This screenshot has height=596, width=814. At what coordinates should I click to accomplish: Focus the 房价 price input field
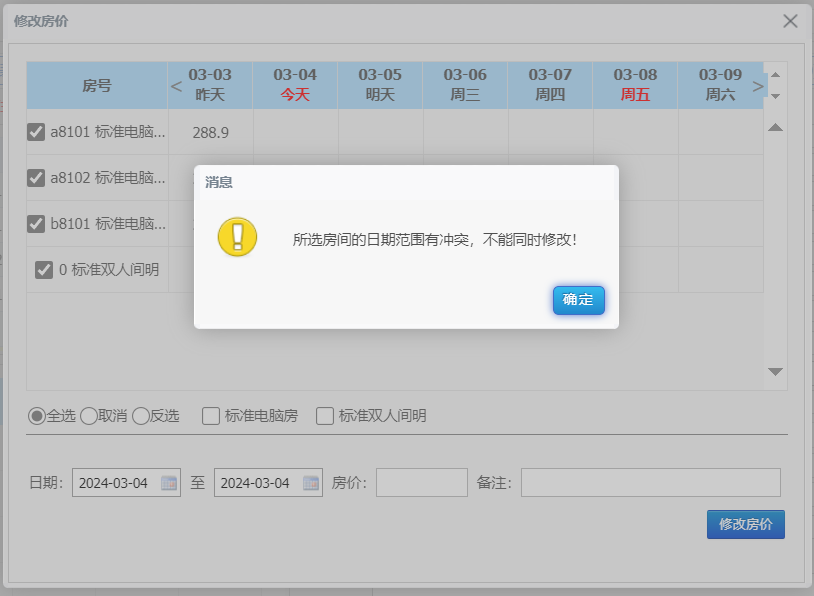click(422, 483)
